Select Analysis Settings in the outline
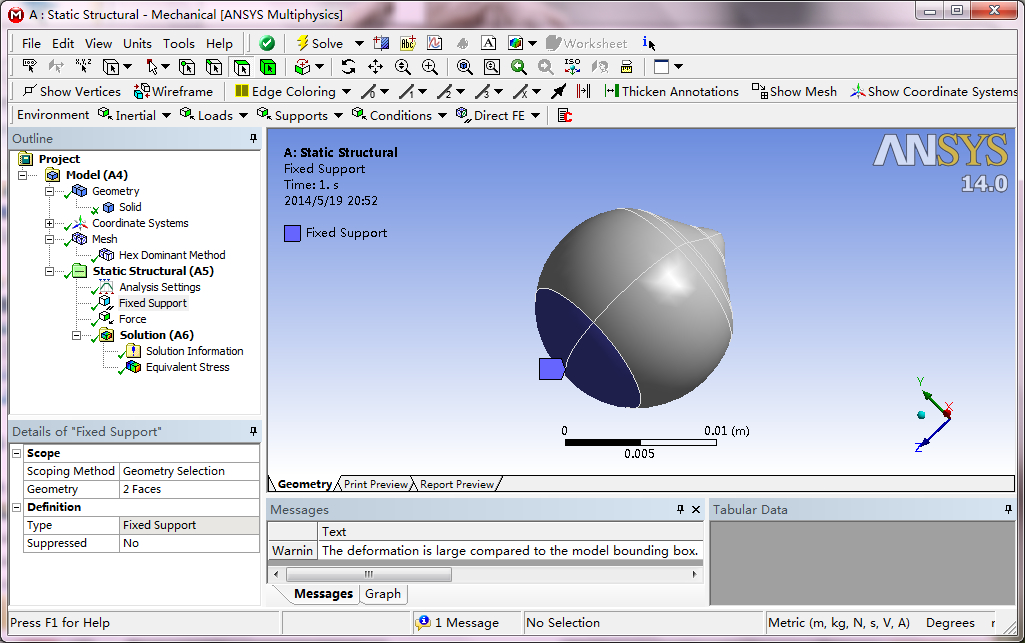 click(x=160, y=287)
